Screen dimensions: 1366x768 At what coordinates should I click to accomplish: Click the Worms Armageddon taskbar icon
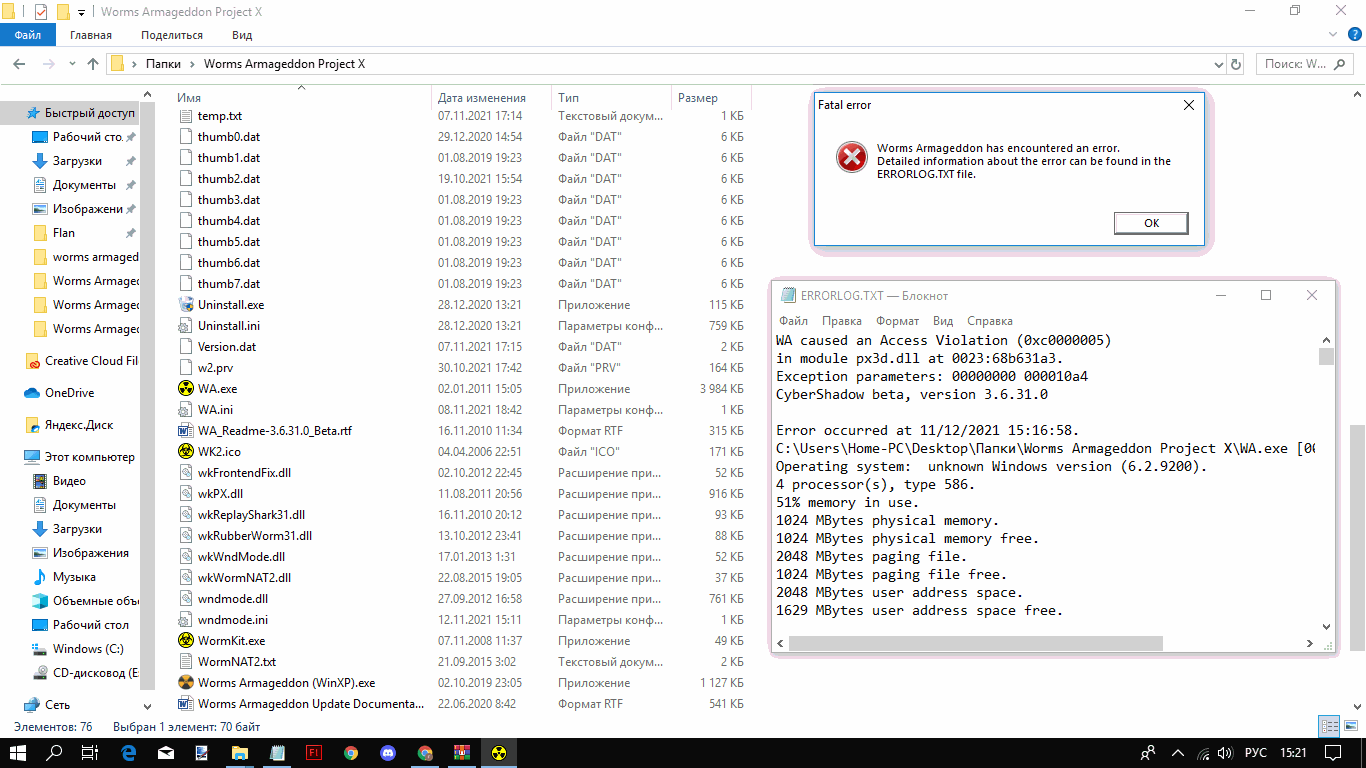(499, 752)
